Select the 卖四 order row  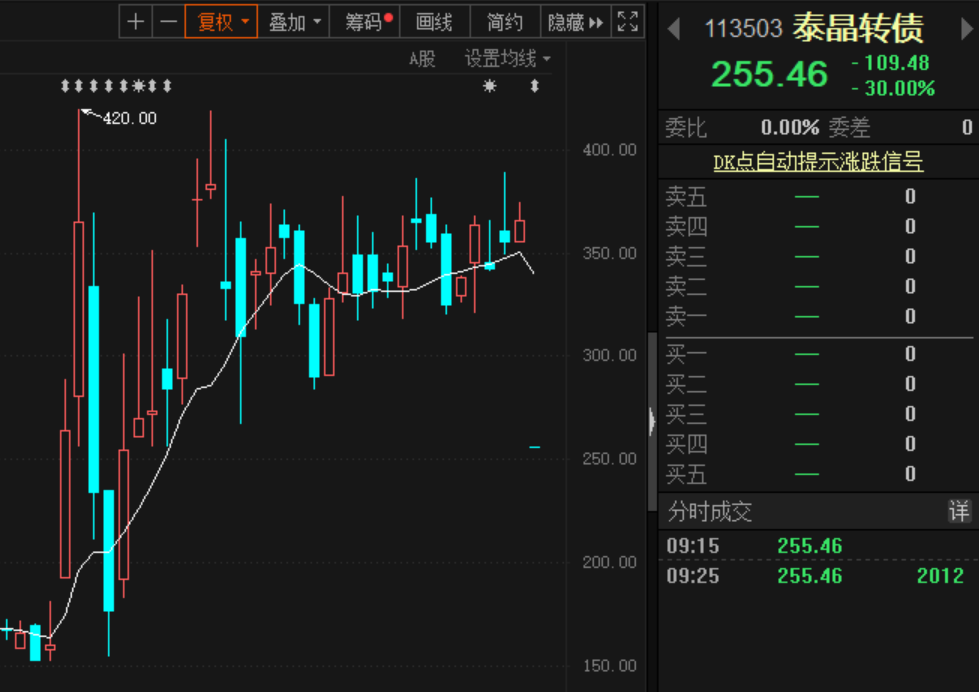(x=819, y=227)
